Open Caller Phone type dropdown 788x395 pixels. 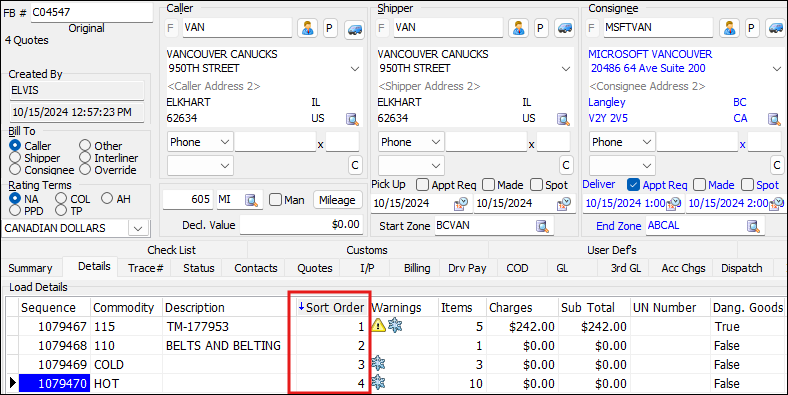pyautogui.click(x=200, y=142)
